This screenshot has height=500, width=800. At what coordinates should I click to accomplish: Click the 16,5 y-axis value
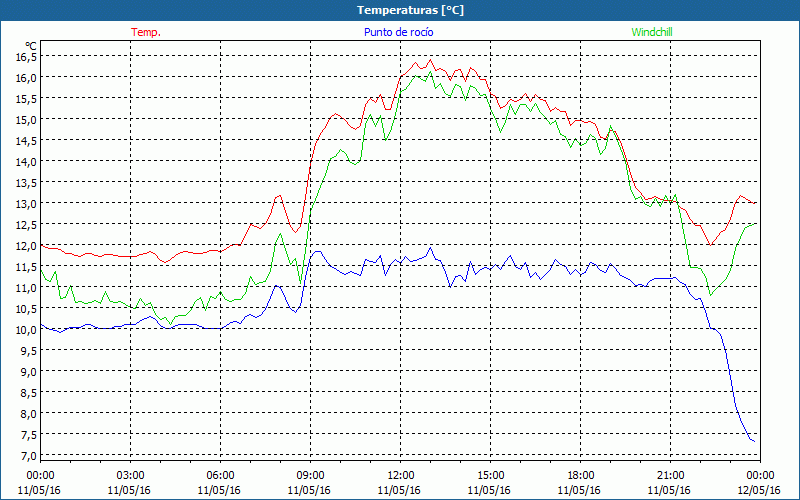click(x=27, y=57)
